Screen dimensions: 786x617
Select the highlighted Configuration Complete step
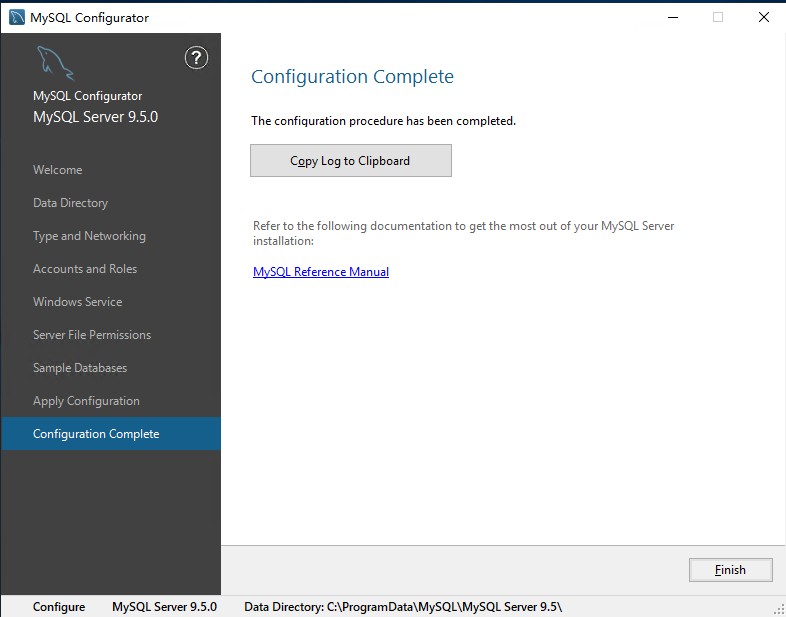[x=96, y=434]
